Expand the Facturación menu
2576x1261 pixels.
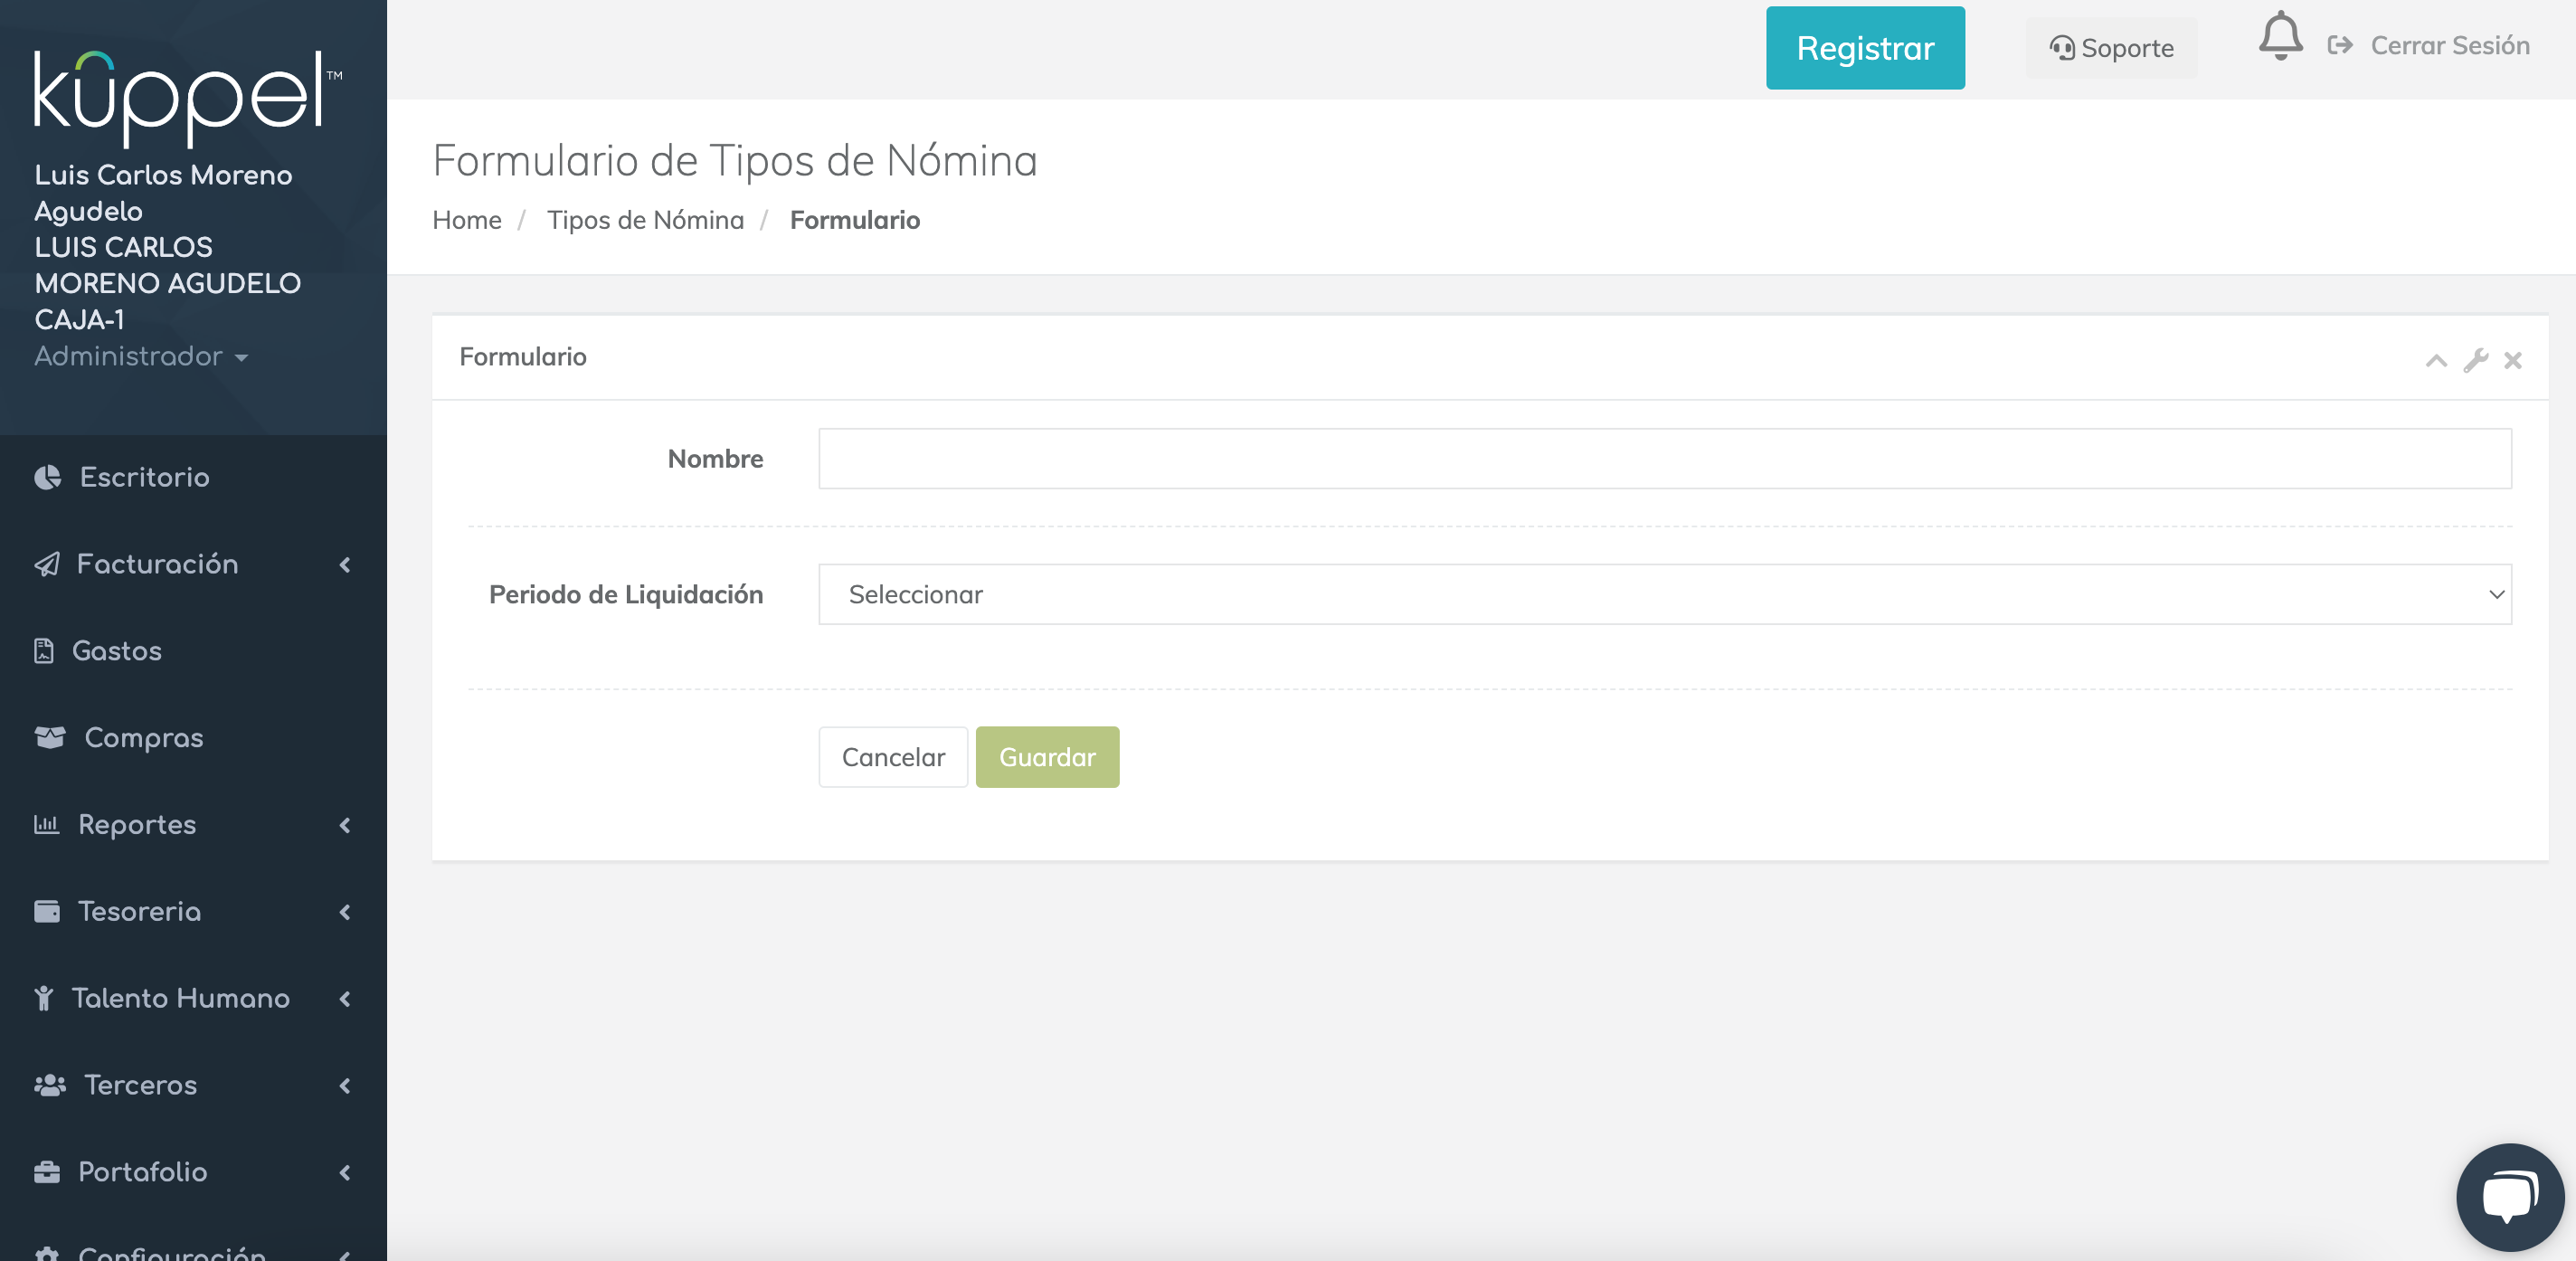click(192, 564)
